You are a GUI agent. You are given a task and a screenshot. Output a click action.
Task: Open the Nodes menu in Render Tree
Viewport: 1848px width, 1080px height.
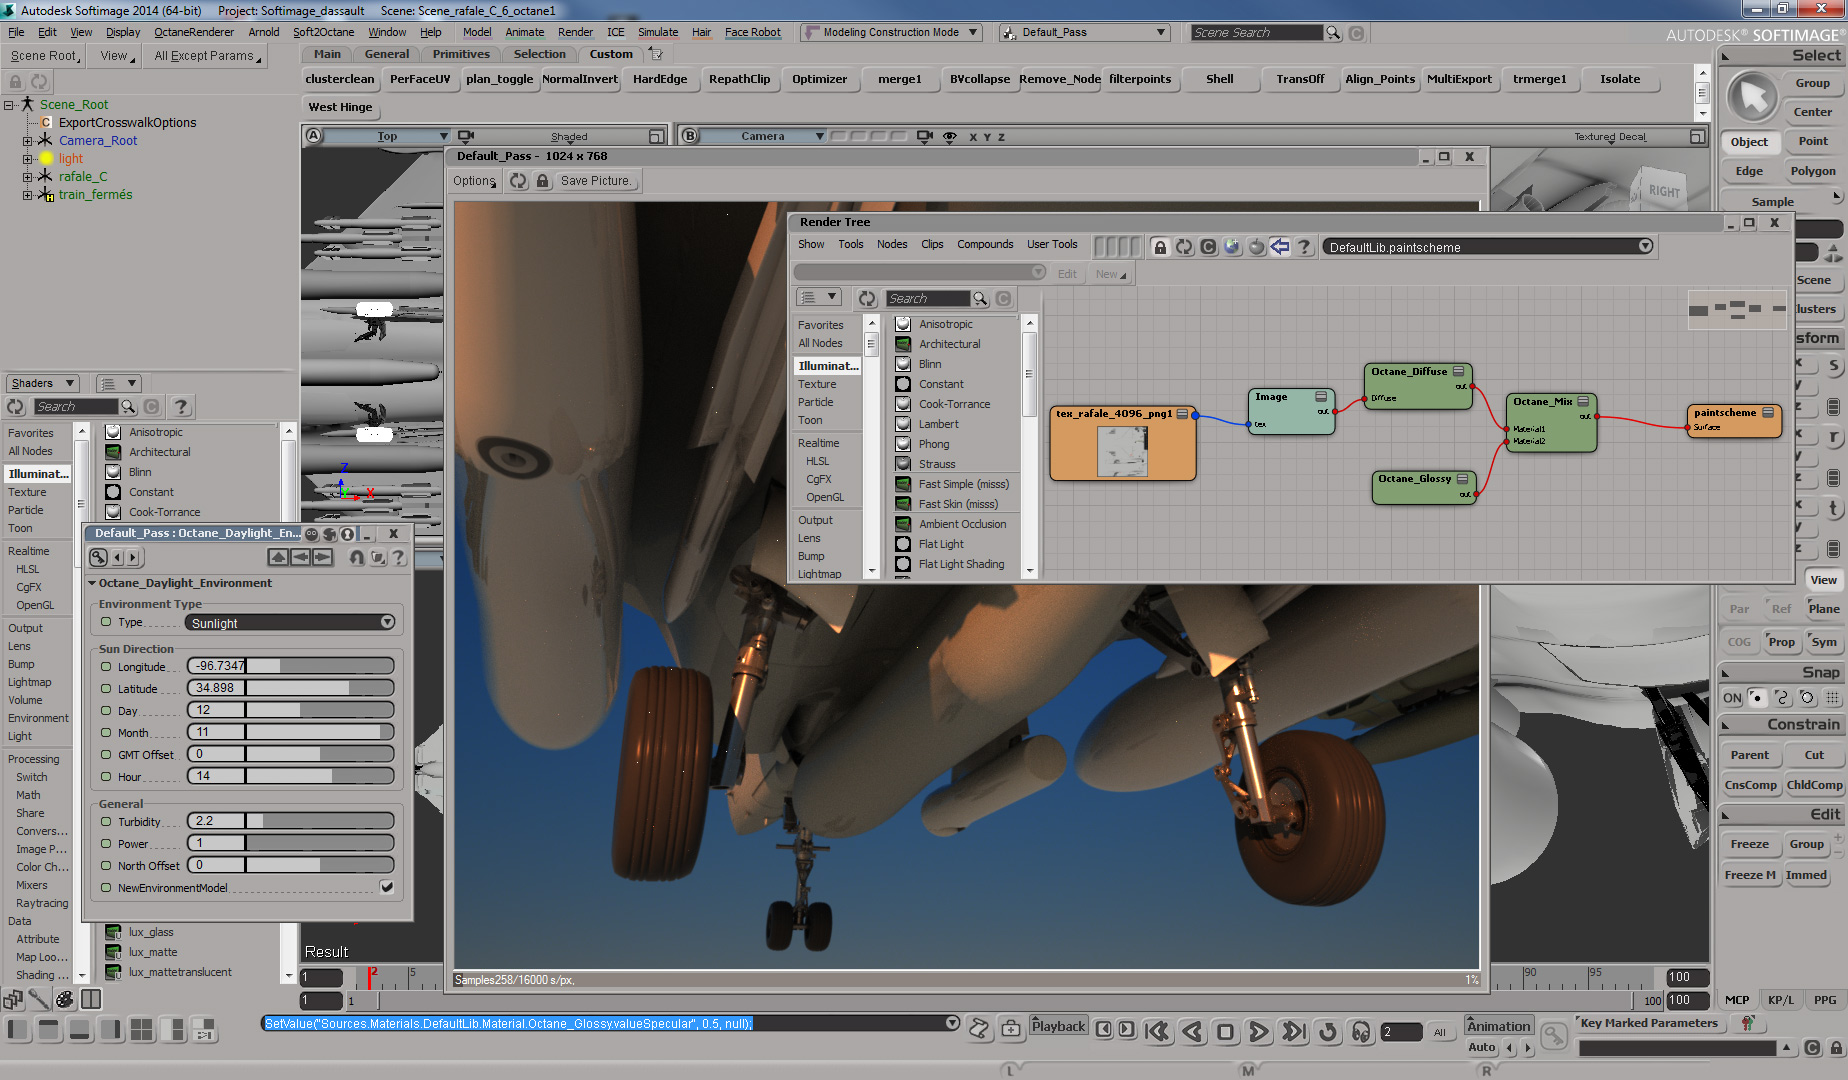pos(892,244)
